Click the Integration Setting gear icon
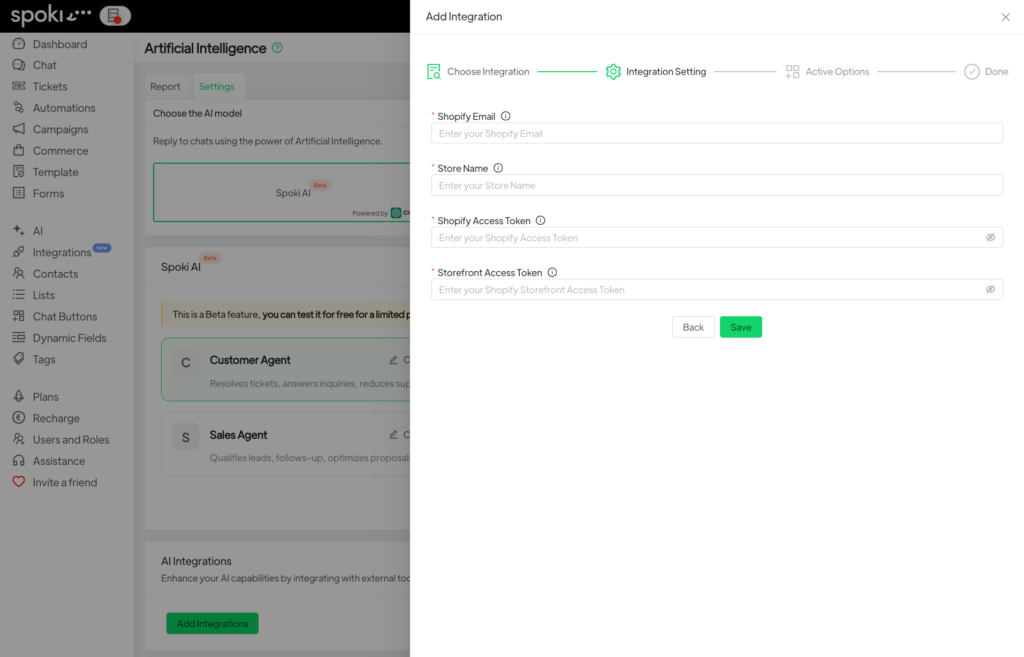 pyautogui.click(x=613, y=72)
